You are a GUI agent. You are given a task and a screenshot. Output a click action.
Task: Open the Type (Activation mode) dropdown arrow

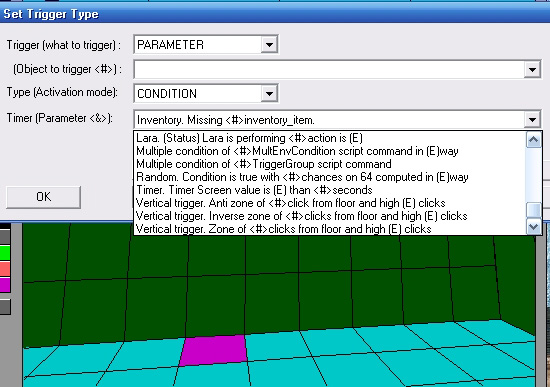point(269,93)
